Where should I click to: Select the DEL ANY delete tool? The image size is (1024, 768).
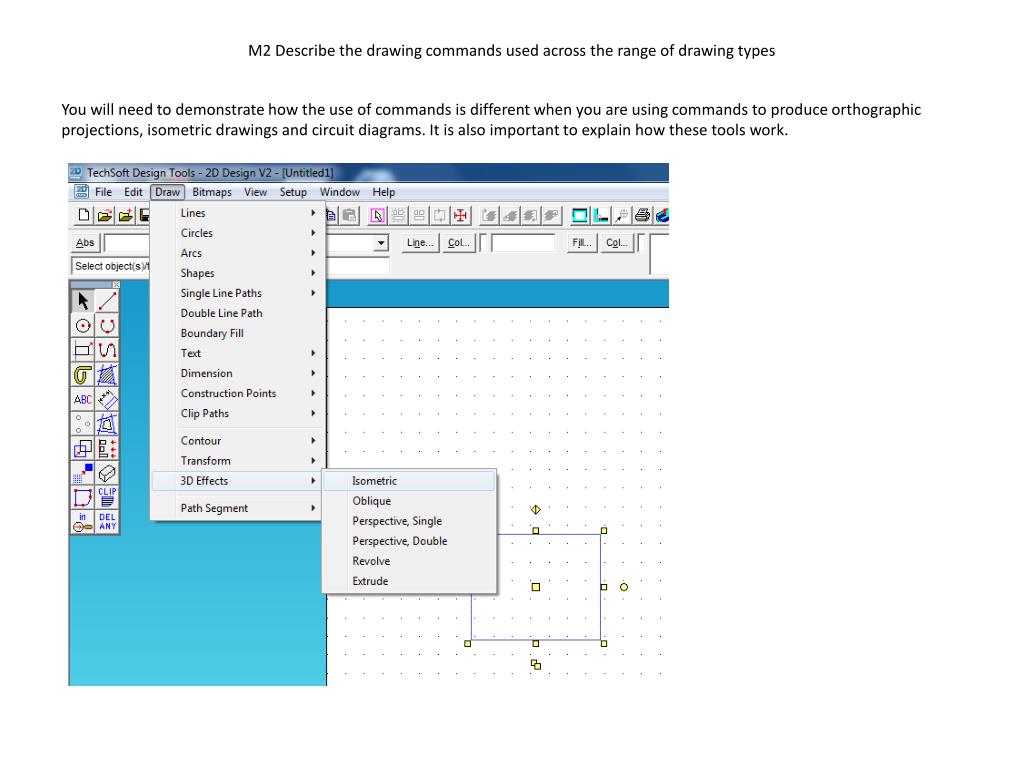(x=107, y=521)
